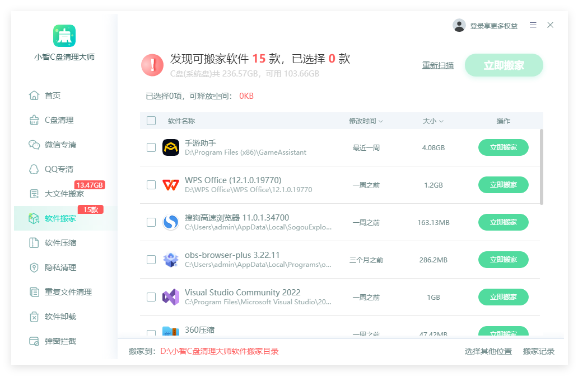The height and width of the screenshot is (376, 579).
Task: Click the 360压缩 app icon
Action: 171,331
